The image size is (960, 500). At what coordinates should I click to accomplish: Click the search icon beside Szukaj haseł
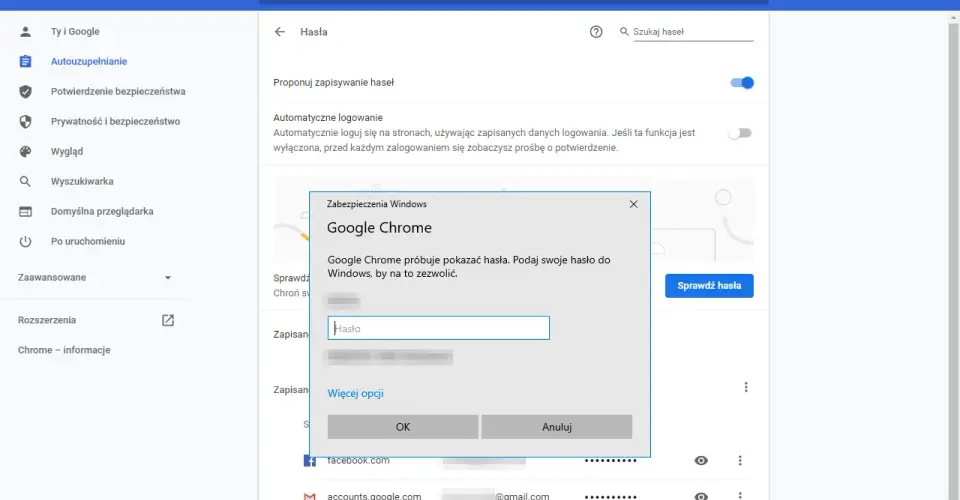[x=624, y=31]
